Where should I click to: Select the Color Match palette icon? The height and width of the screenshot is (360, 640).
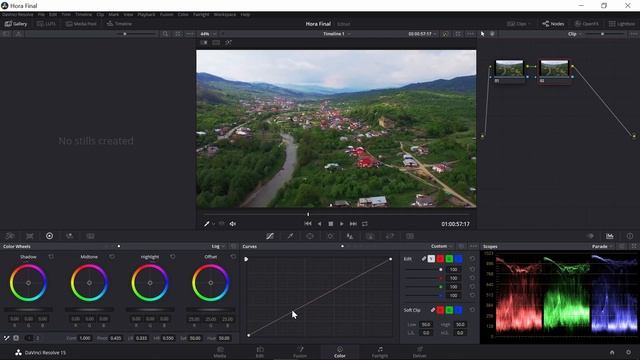(x=30, y=236)
